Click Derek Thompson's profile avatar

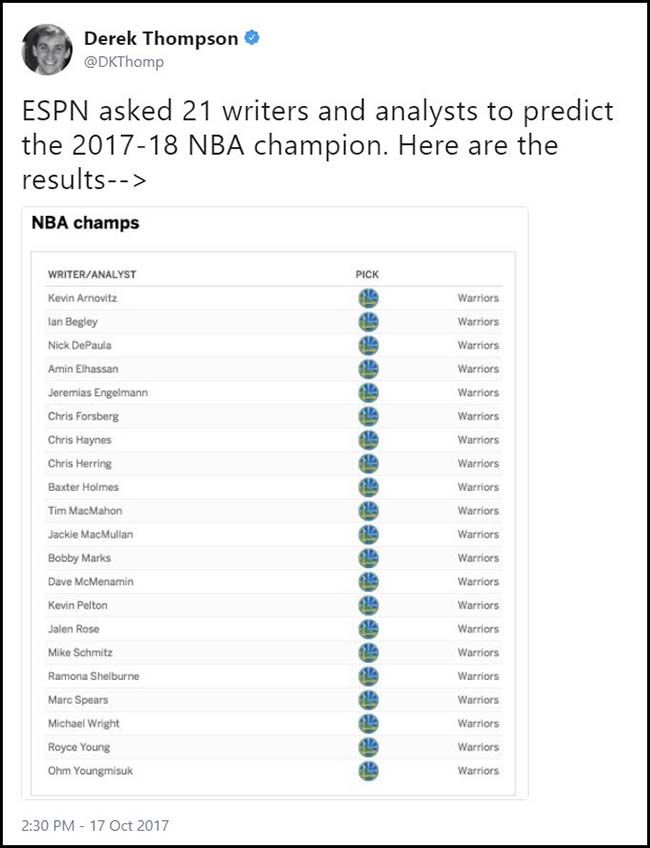(47, 49)
